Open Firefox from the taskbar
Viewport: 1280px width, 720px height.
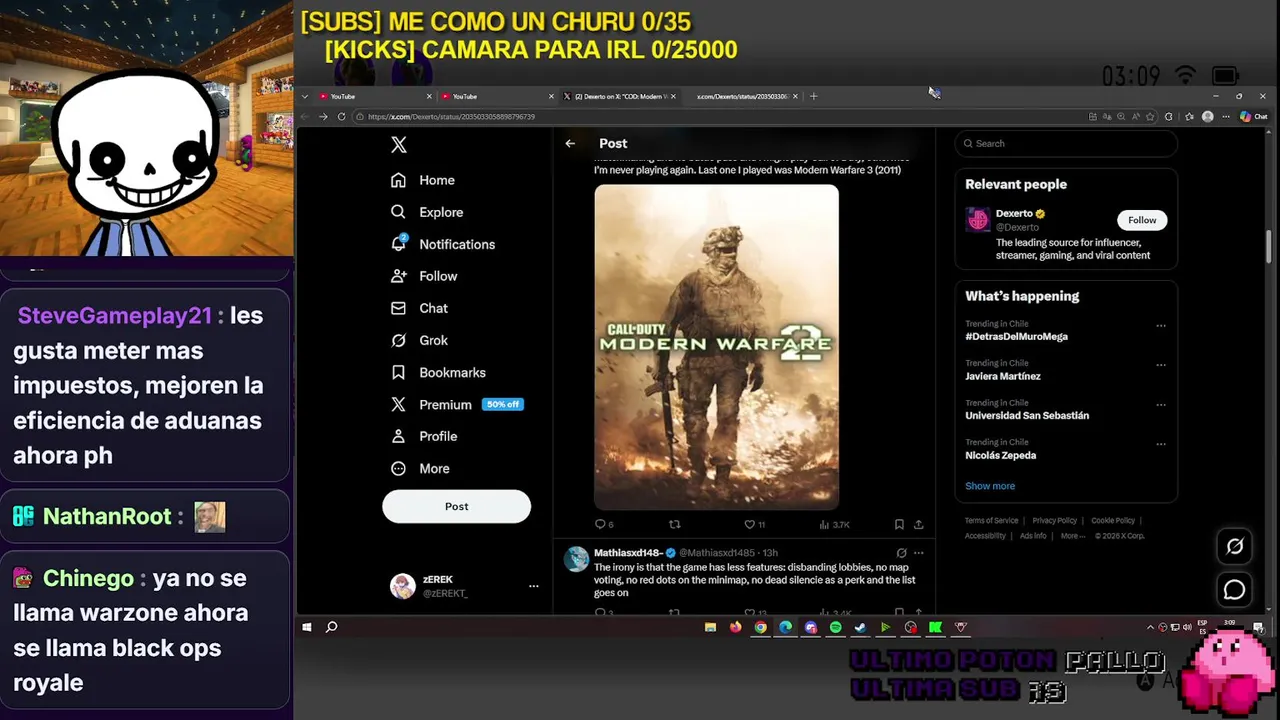click(735, 627)
